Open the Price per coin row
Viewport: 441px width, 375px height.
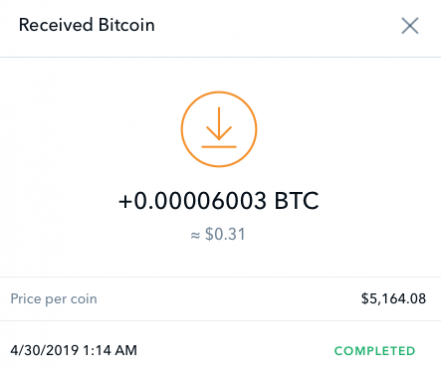220,299
